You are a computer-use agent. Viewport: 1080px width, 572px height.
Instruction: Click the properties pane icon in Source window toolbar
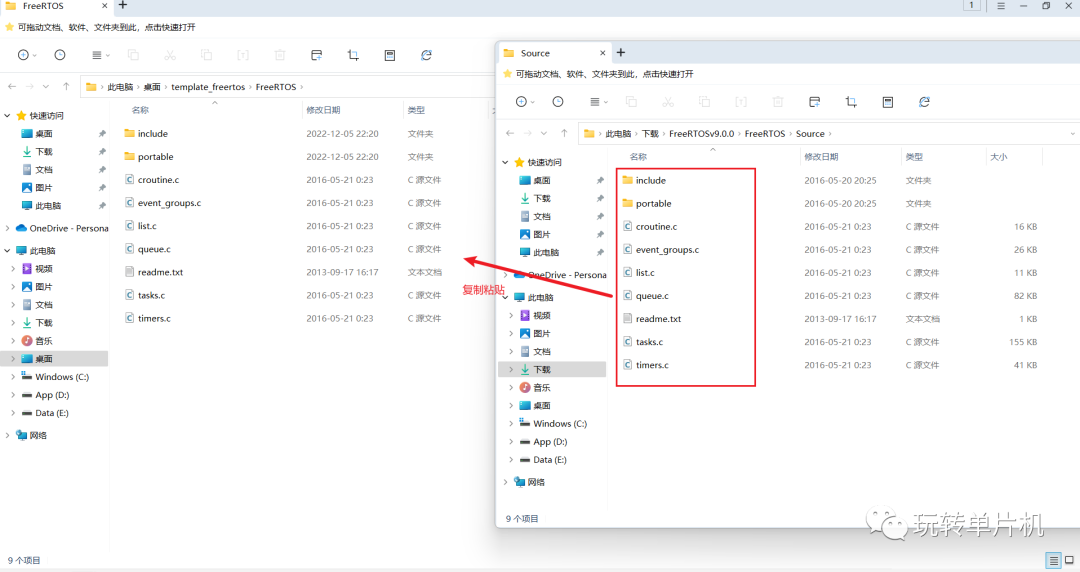[888, 102]
